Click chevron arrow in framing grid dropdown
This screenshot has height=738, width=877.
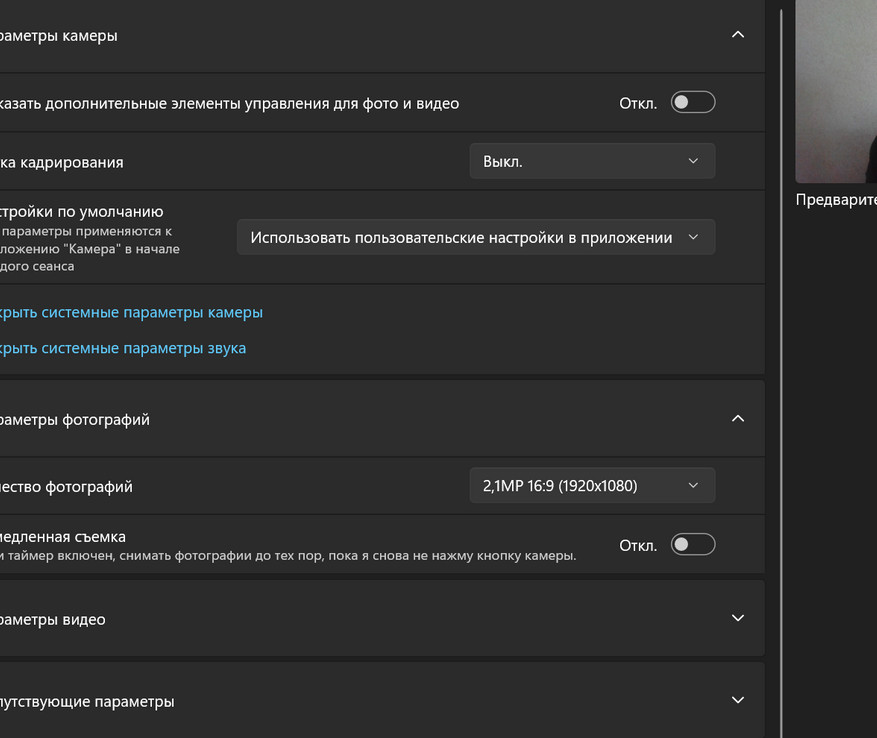694,161
